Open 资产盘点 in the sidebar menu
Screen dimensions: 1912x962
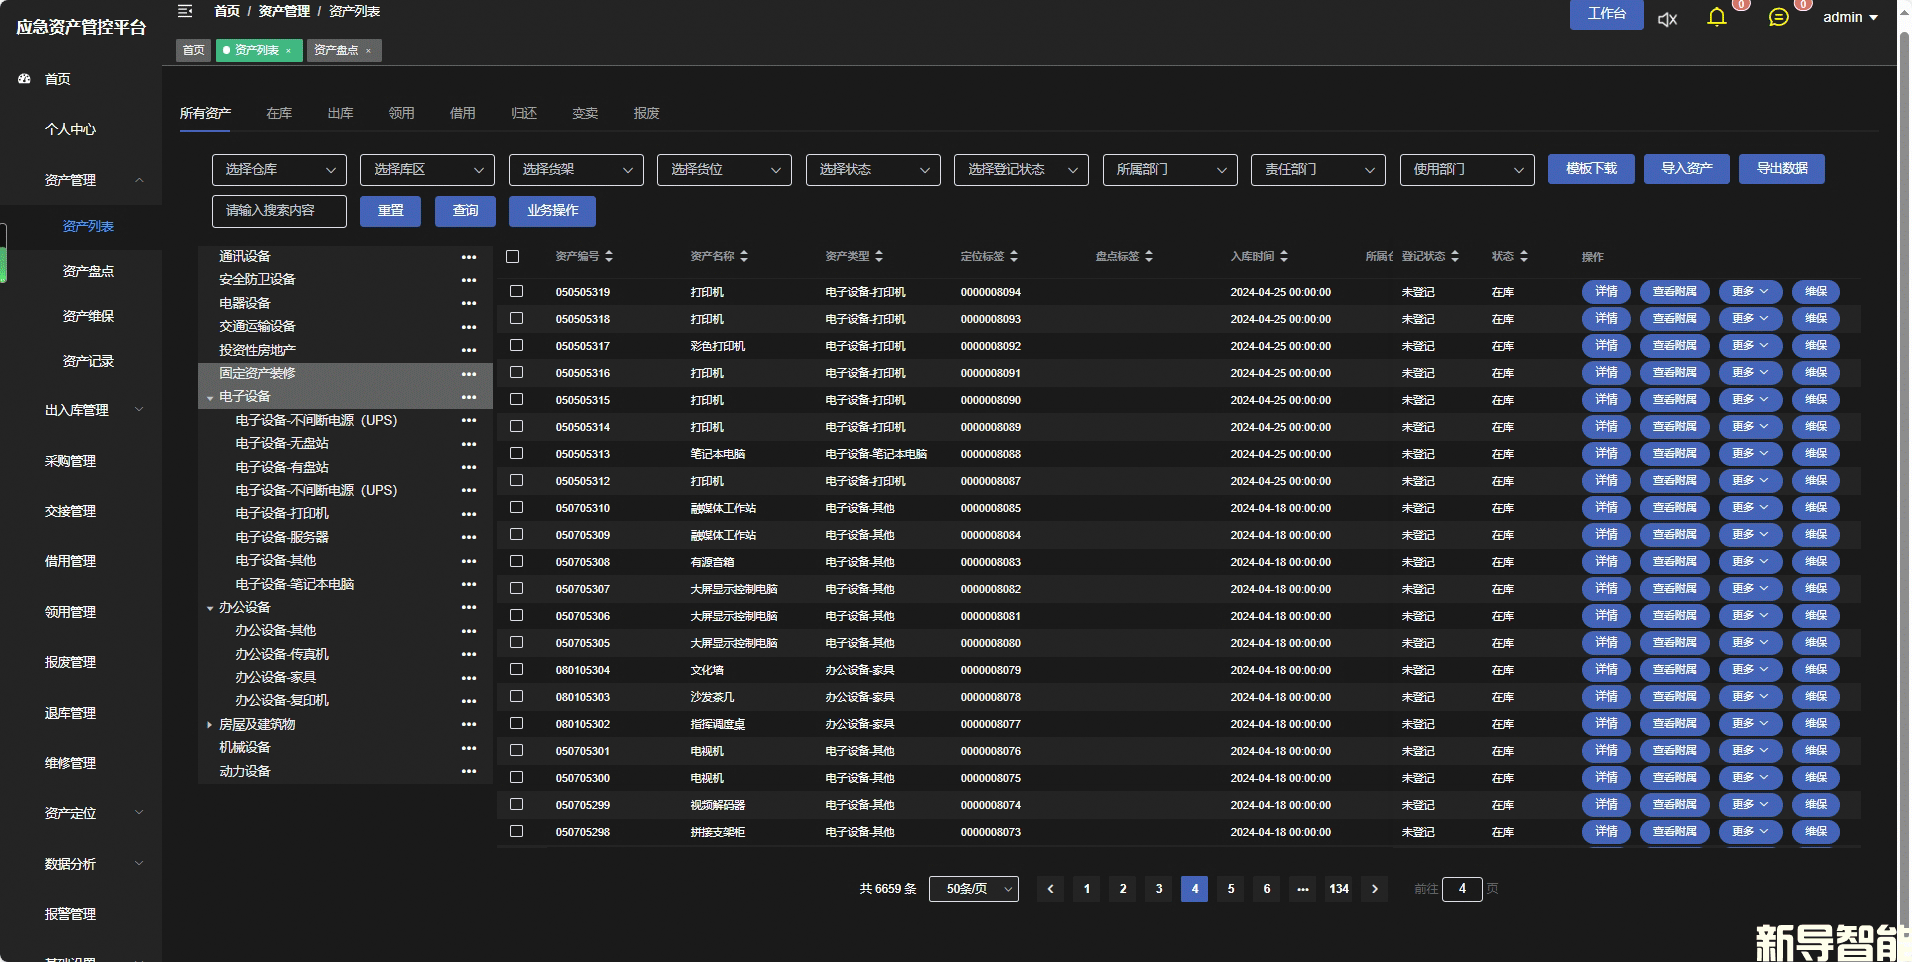coord(88,271)
